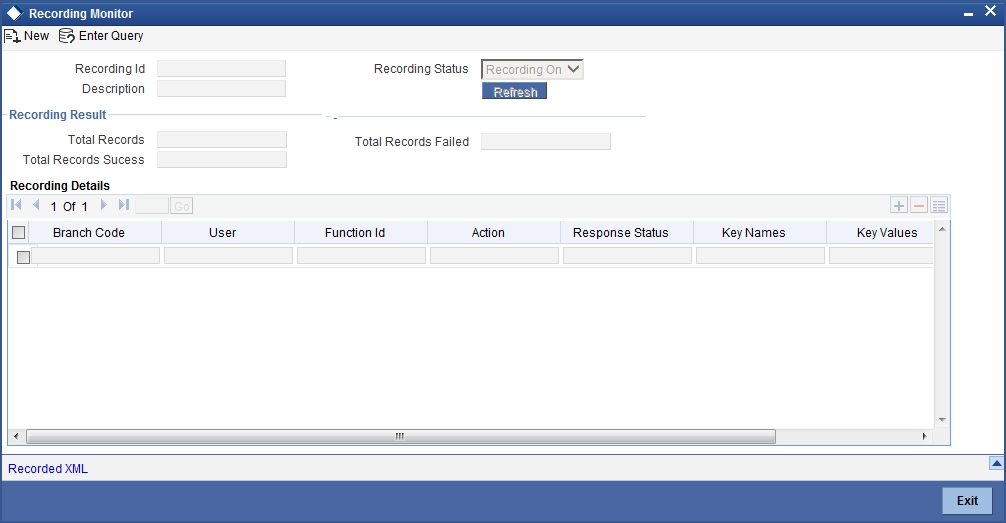Click the Response Status cell in first row
Viewport: 1006px width, 523px height.
(627, 256)
